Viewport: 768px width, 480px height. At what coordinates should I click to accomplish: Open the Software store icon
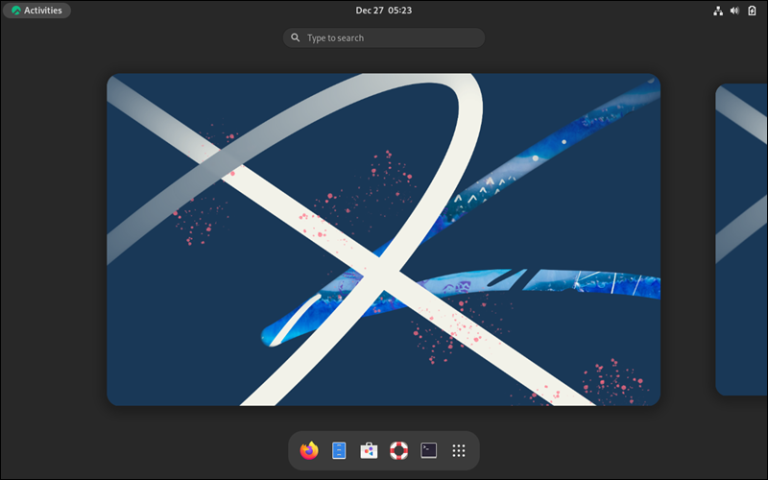pos(369,451)
